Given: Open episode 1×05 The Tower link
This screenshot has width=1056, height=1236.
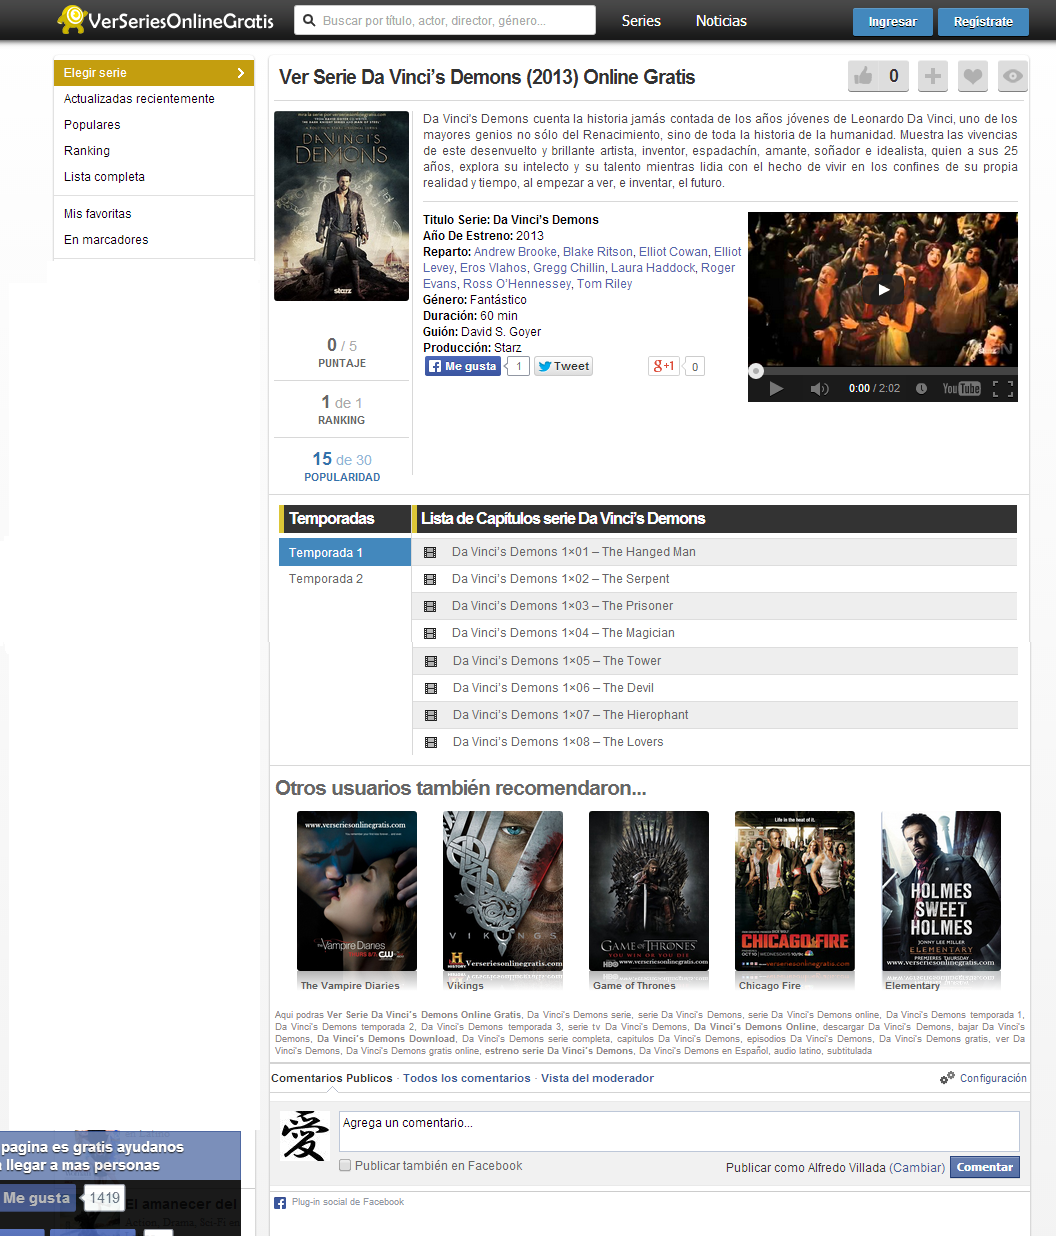Looking at the screenshot, I should pyautogui.click(x=557, y=661).
